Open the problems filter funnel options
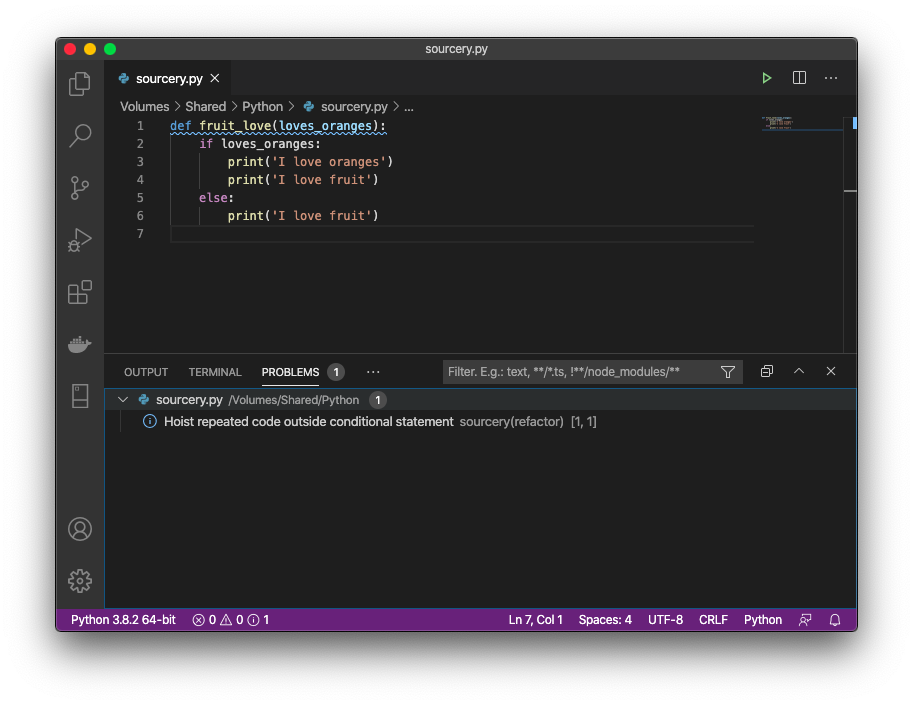 728,372
